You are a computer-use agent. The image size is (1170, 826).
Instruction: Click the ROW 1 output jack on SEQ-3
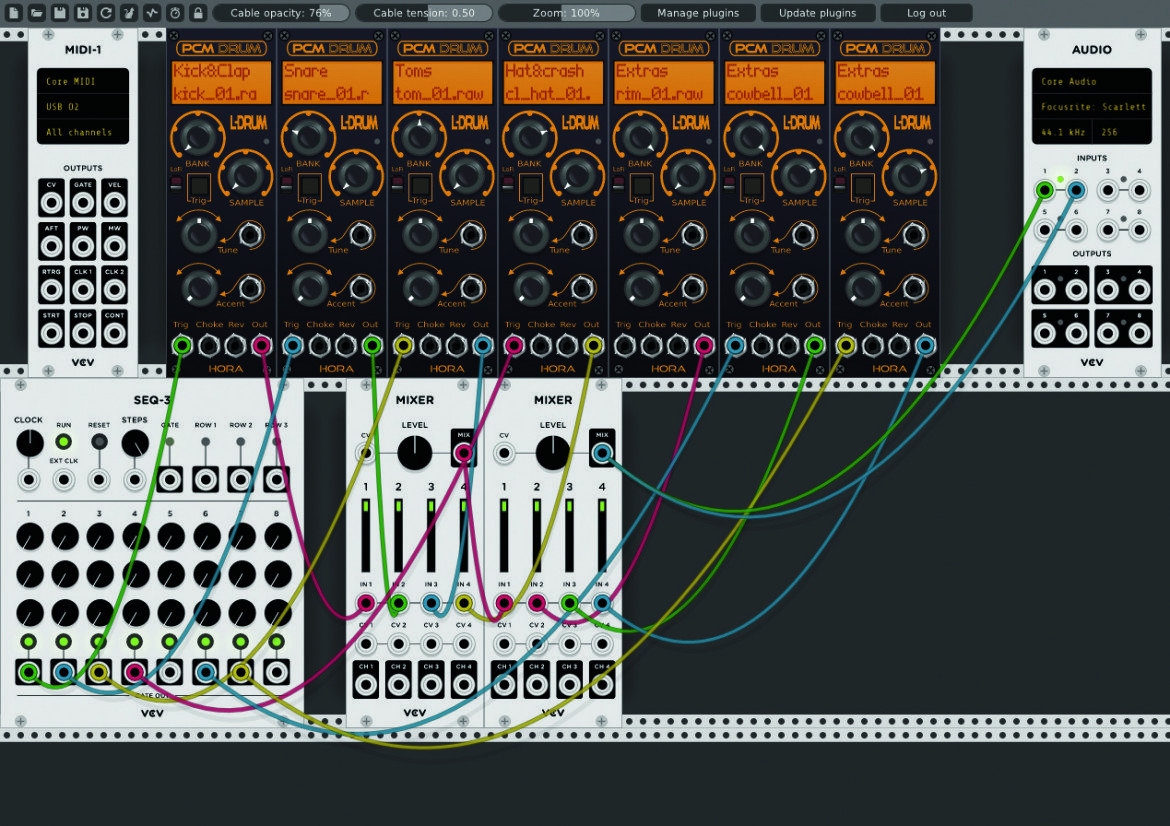tap(205, 479)
